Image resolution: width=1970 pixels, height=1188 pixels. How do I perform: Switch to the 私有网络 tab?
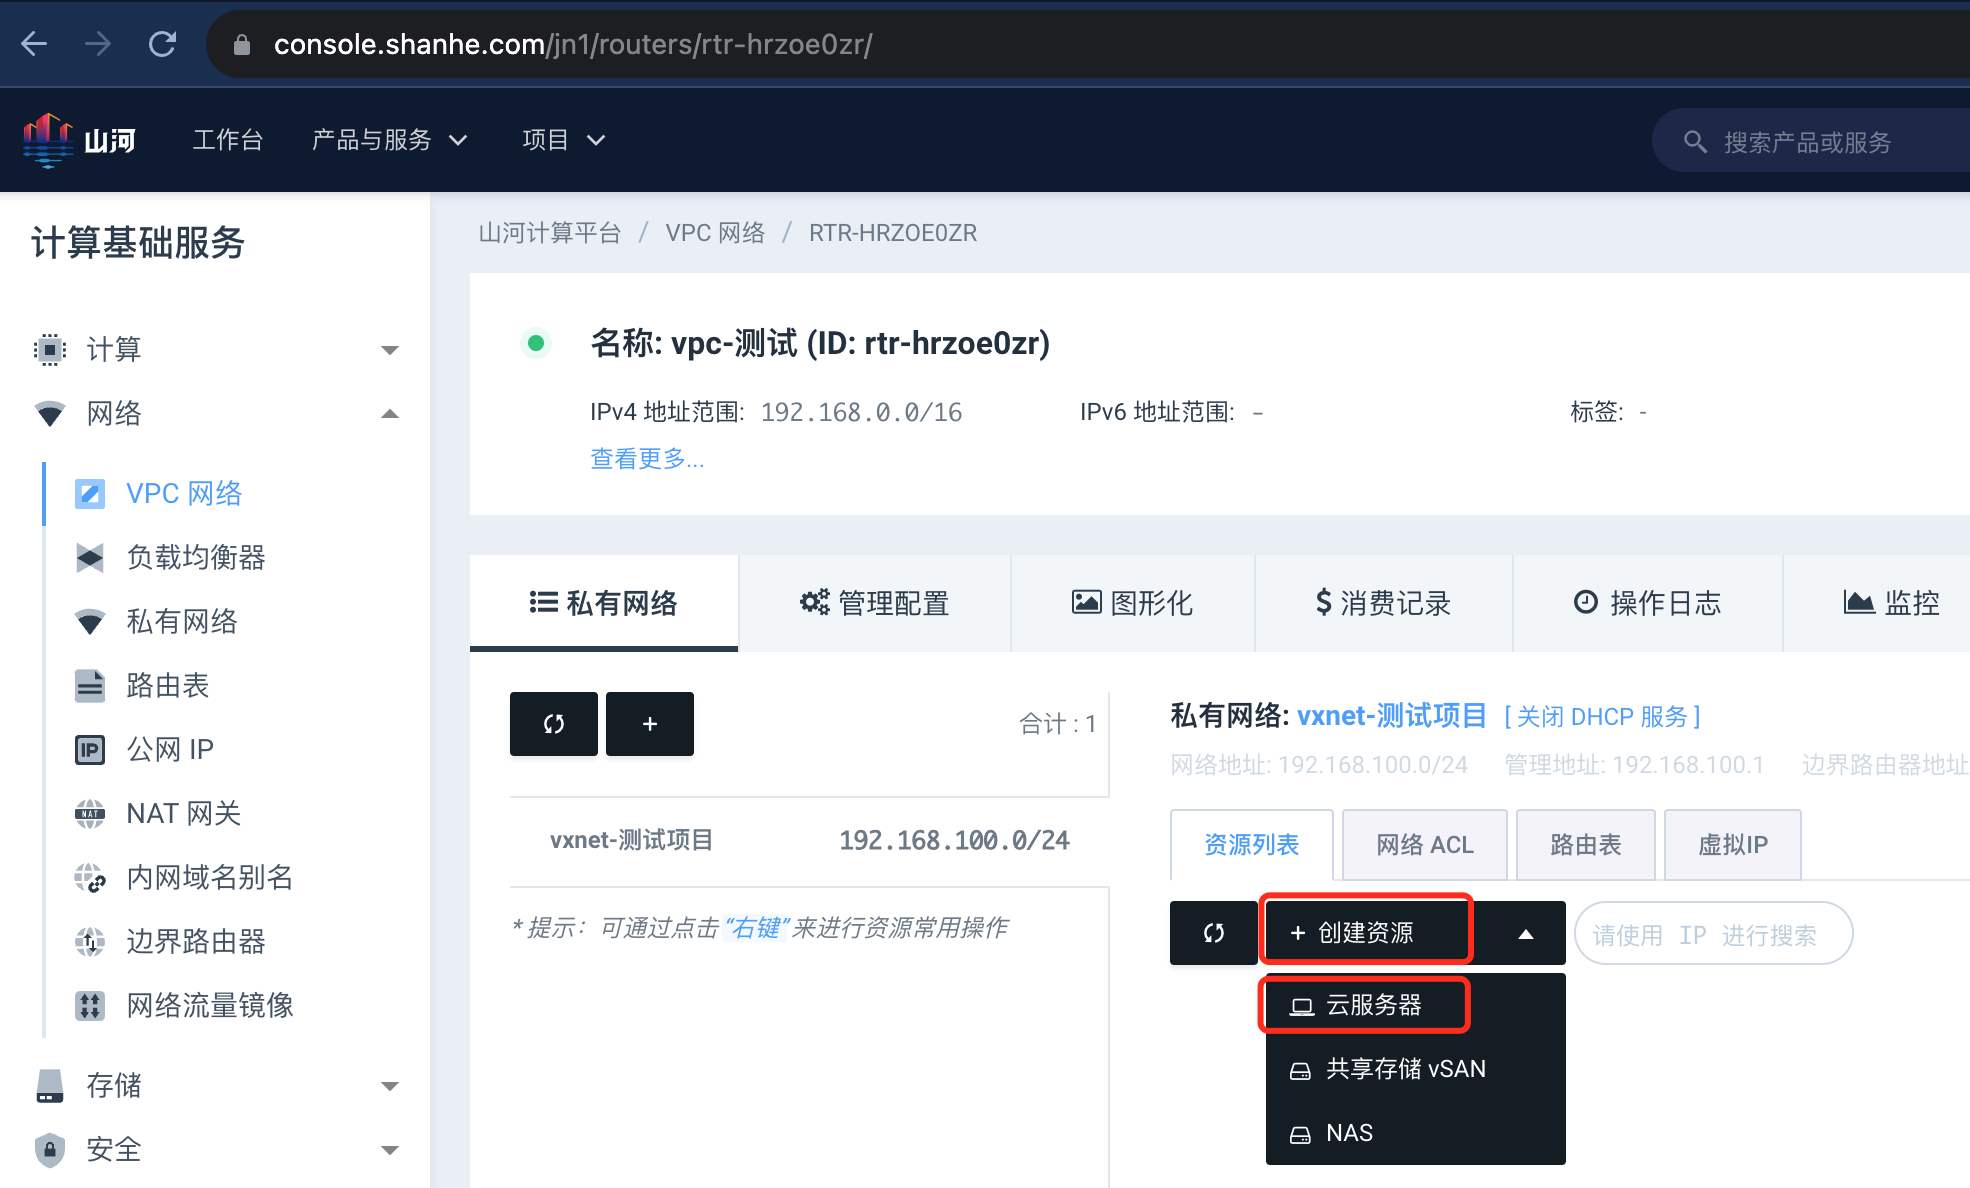pos(604,603)
